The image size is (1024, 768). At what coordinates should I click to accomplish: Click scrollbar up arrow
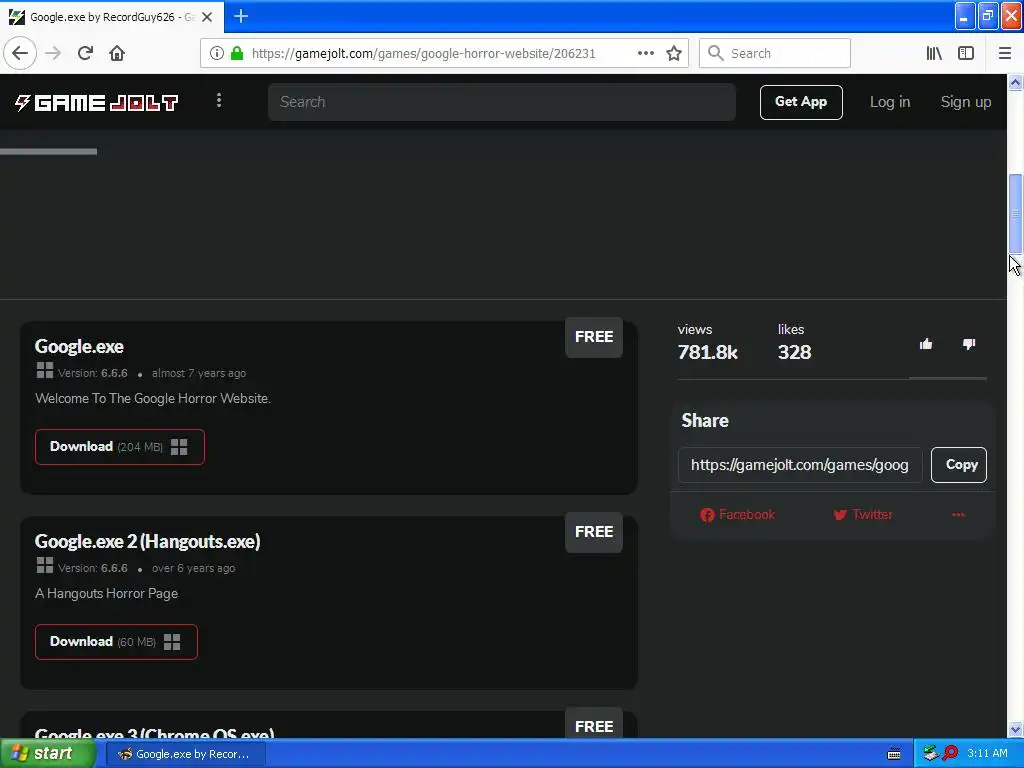coord(1015,83)
